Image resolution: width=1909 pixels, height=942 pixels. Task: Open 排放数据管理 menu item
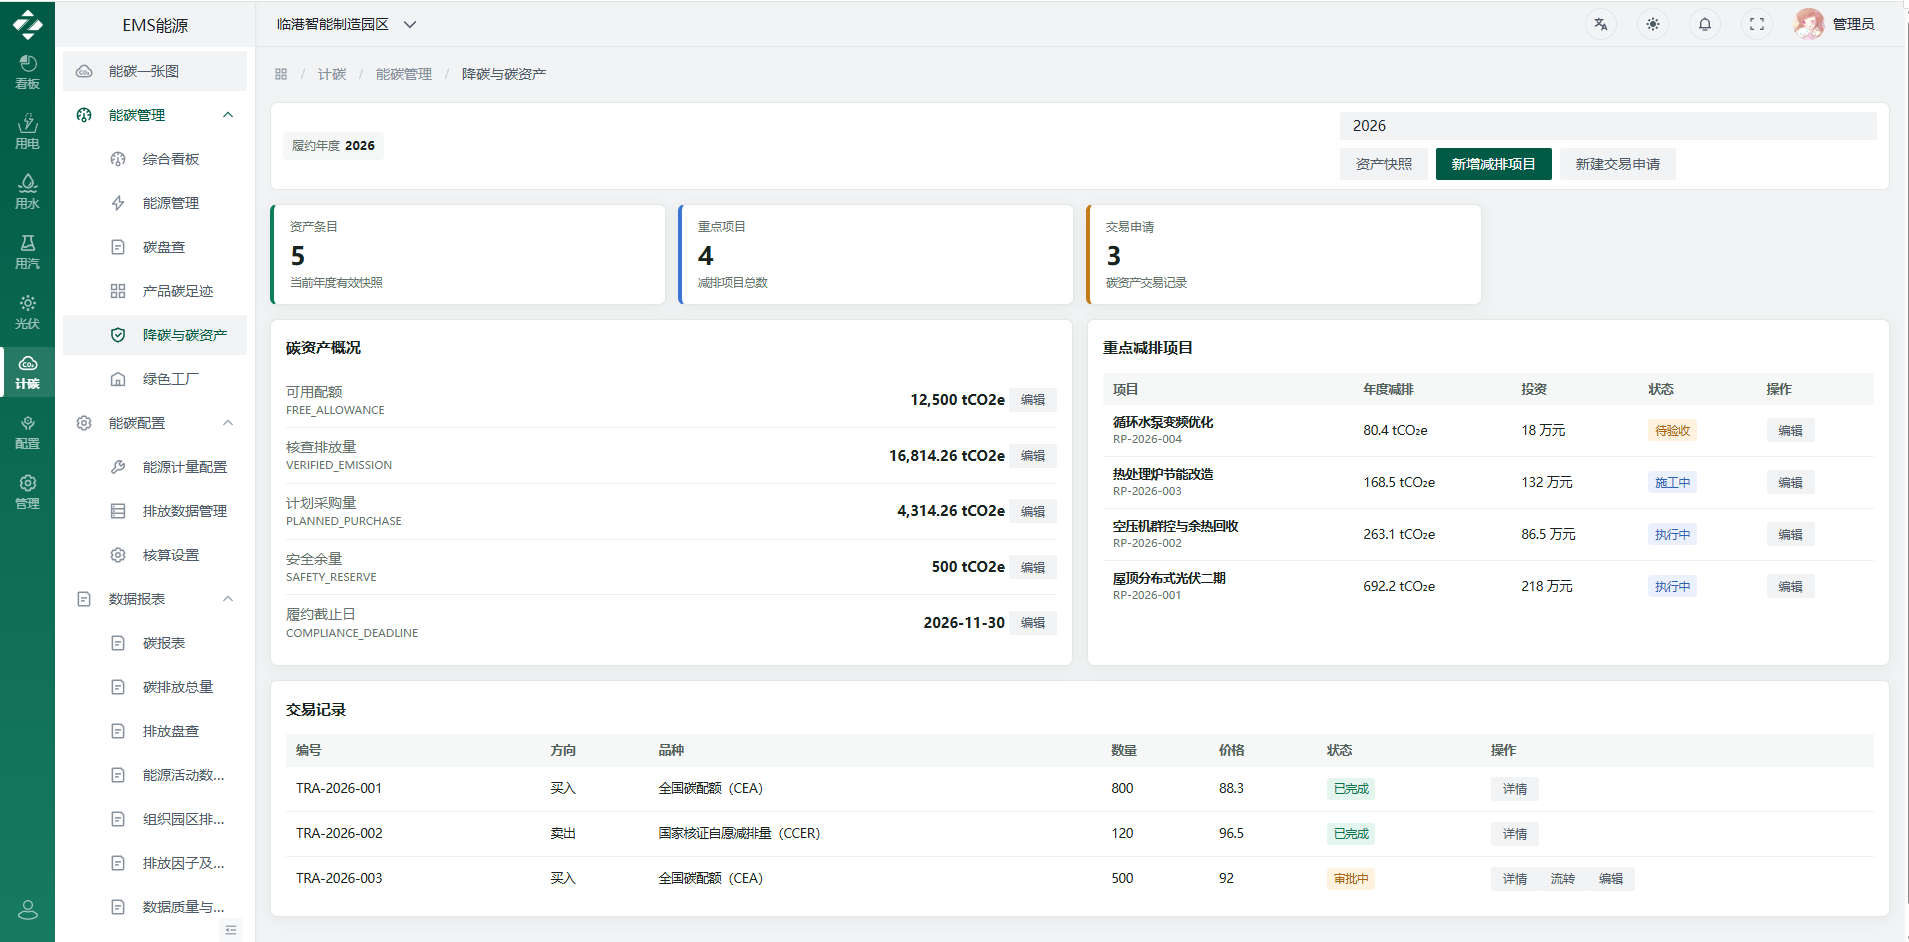point(155,511)
